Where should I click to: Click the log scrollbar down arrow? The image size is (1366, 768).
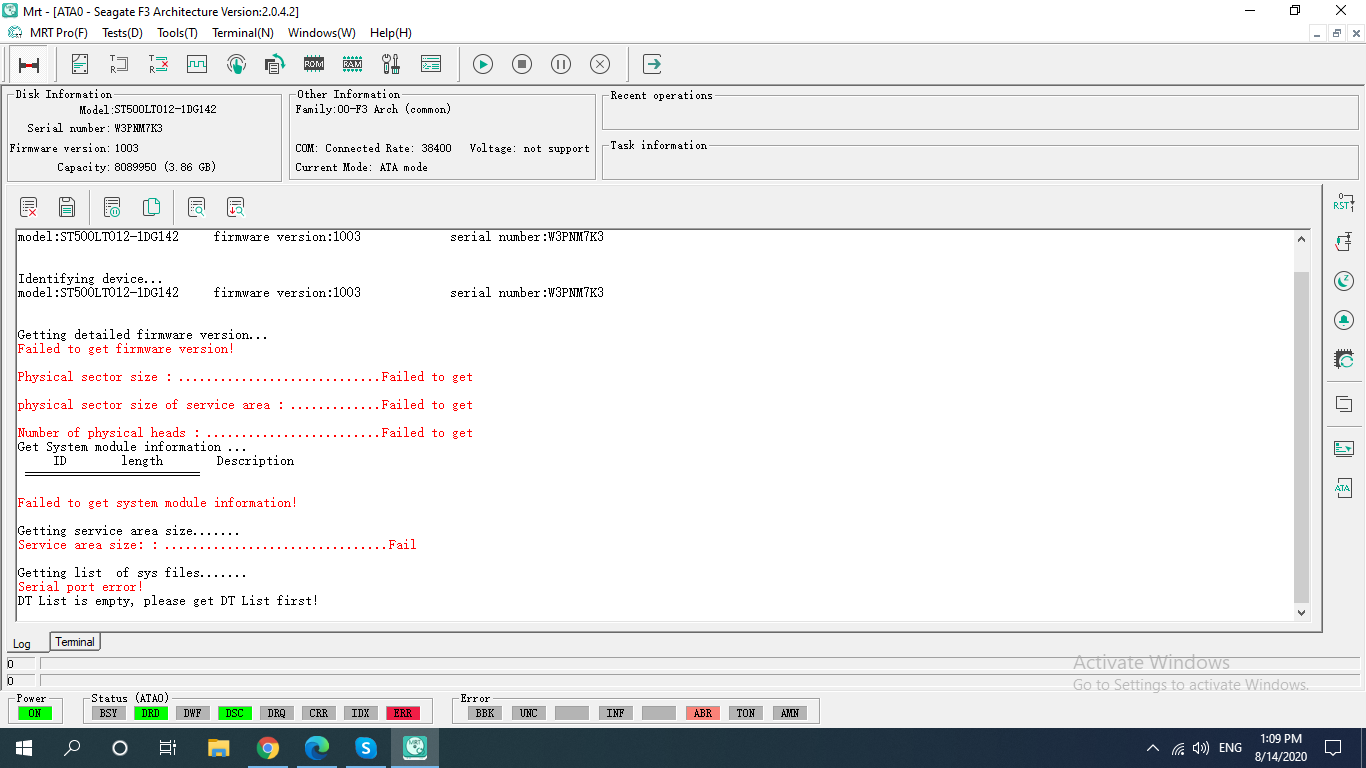coord(1301,612)
